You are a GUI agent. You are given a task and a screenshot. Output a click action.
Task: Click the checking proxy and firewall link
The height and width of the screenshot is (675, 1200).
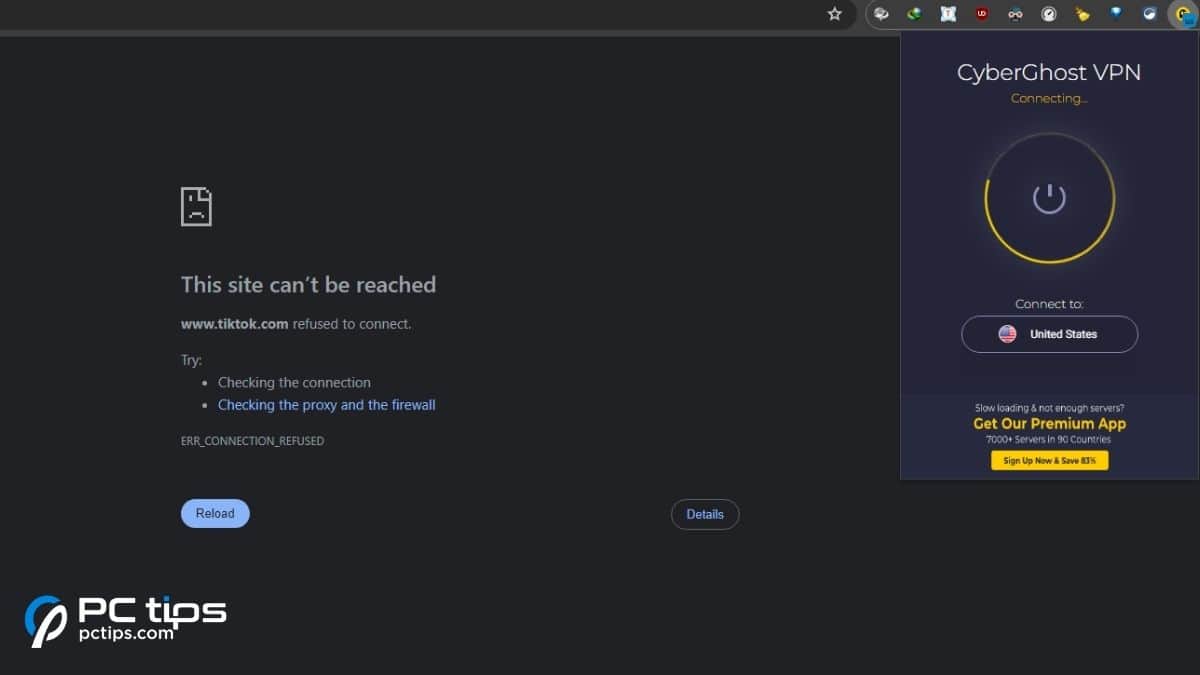pos(326,404)
